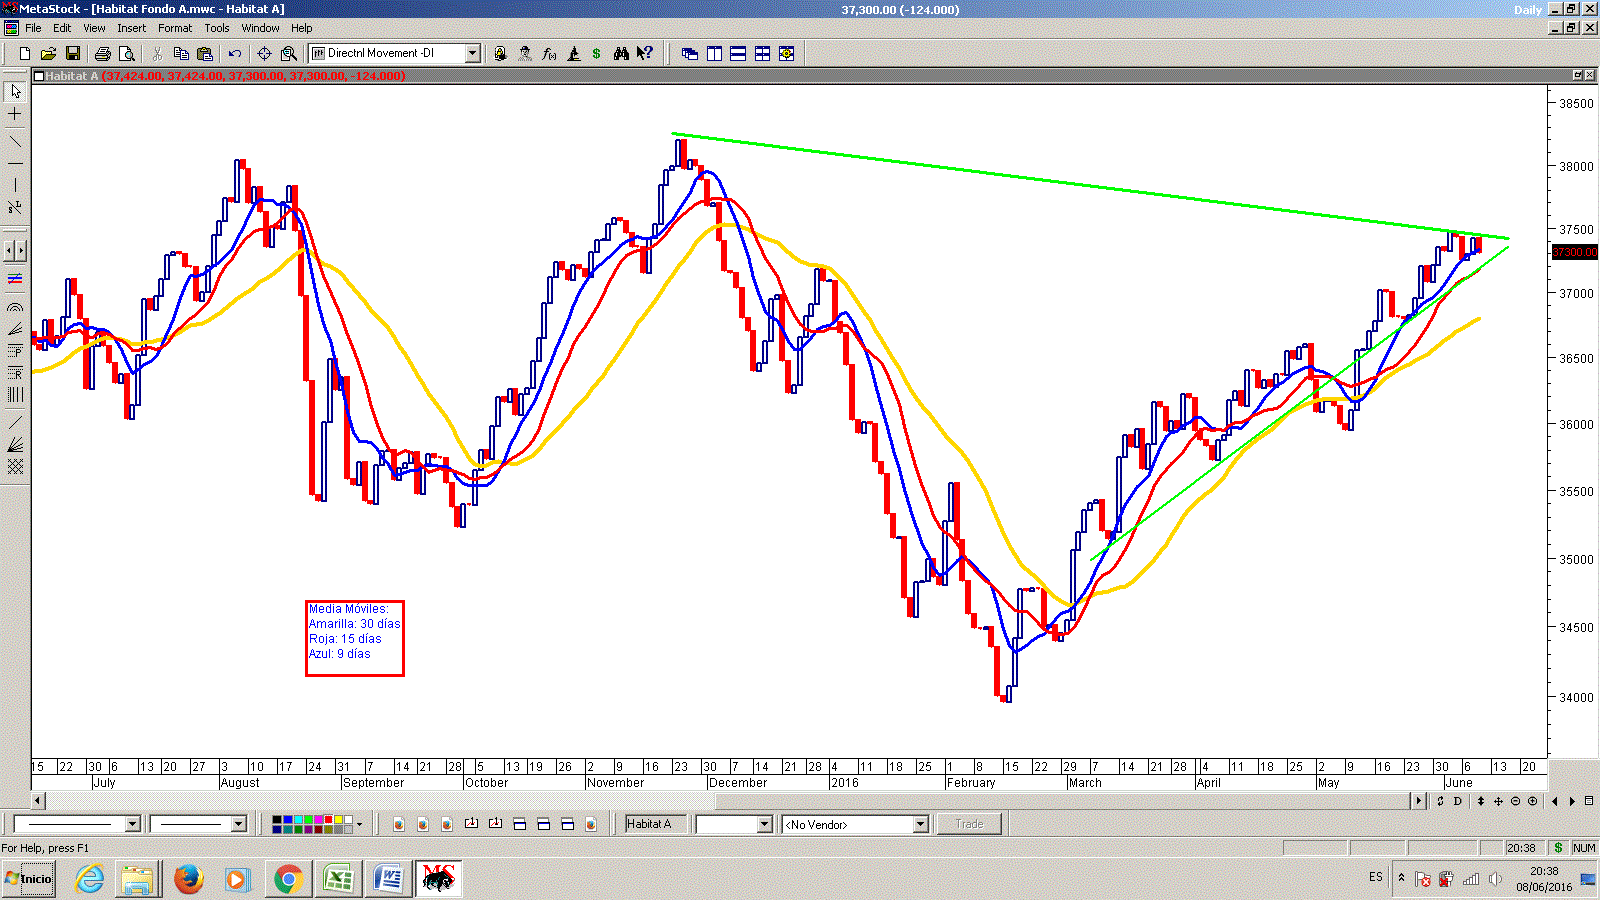Pick the Gann grid tool
Image resolution: width=1600 pixels, height=900 pixels.
(15, 467)
